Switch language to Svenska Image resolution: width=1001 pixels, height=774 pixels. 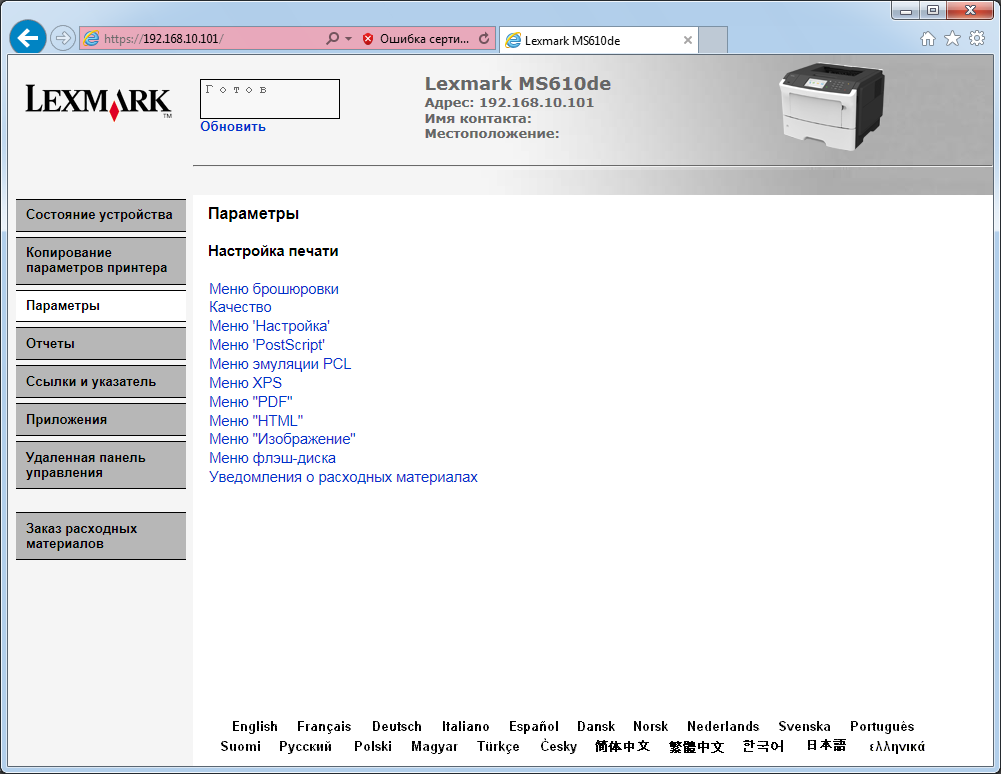(804, 727)
